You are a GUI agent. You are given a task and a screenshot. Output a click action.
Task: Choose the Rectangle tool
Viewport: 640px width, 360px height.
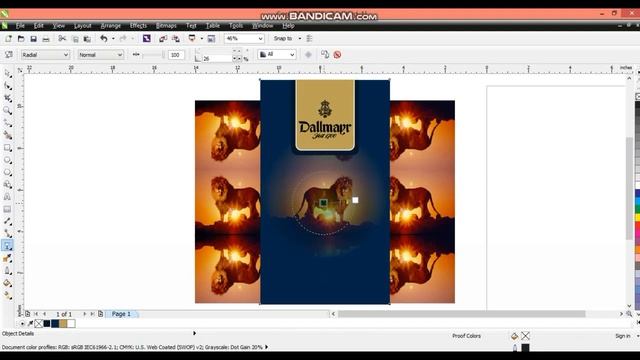[x=7, y=148]
